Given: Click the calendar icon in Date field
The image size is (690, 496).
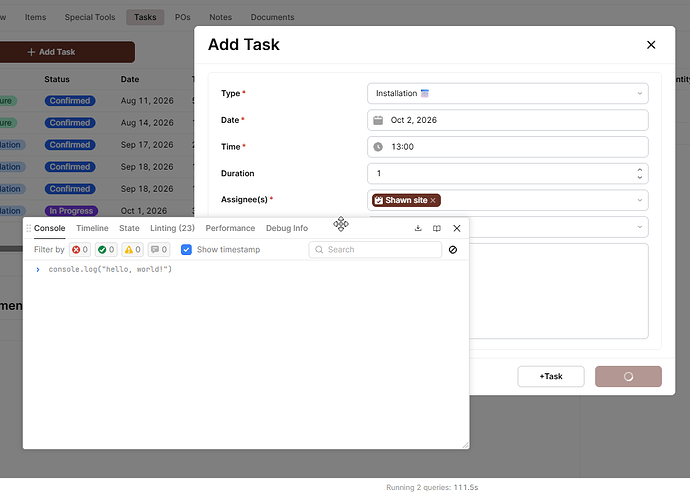Looking at the screenshot, I should [378, 120].
